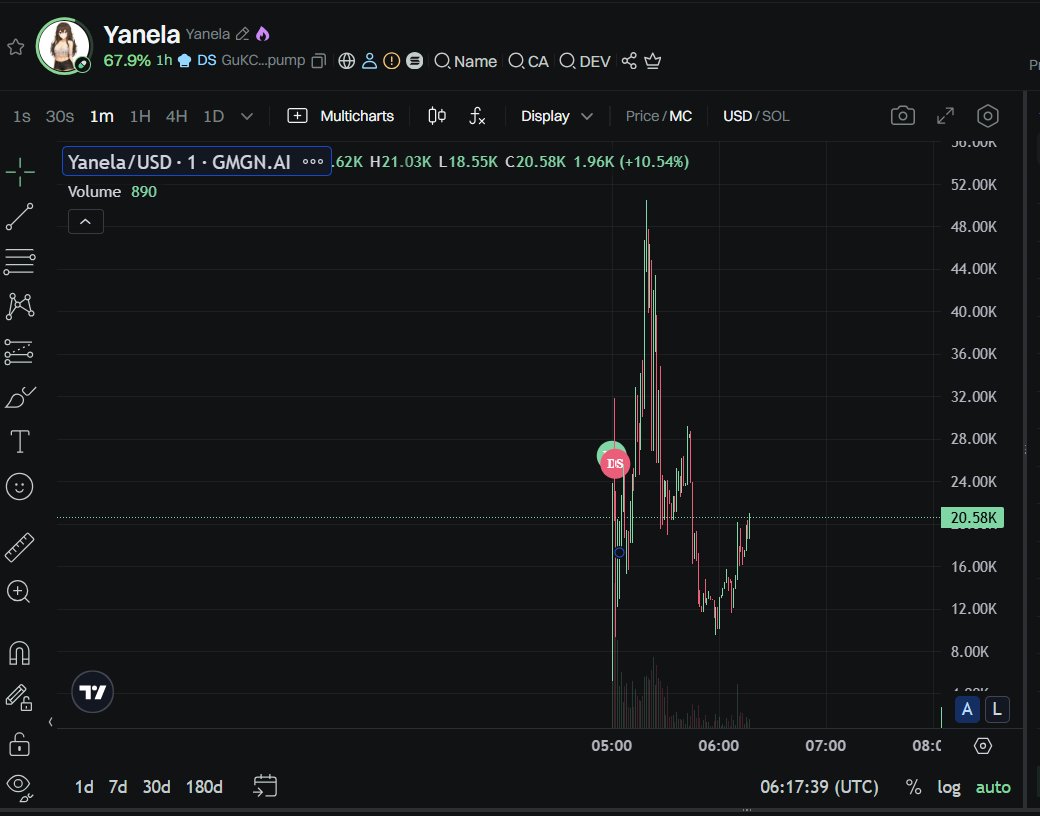The image size is (1040, 816).
Task: Select the horizontal lines Fibonacci tool
Action: click(20, 261)
